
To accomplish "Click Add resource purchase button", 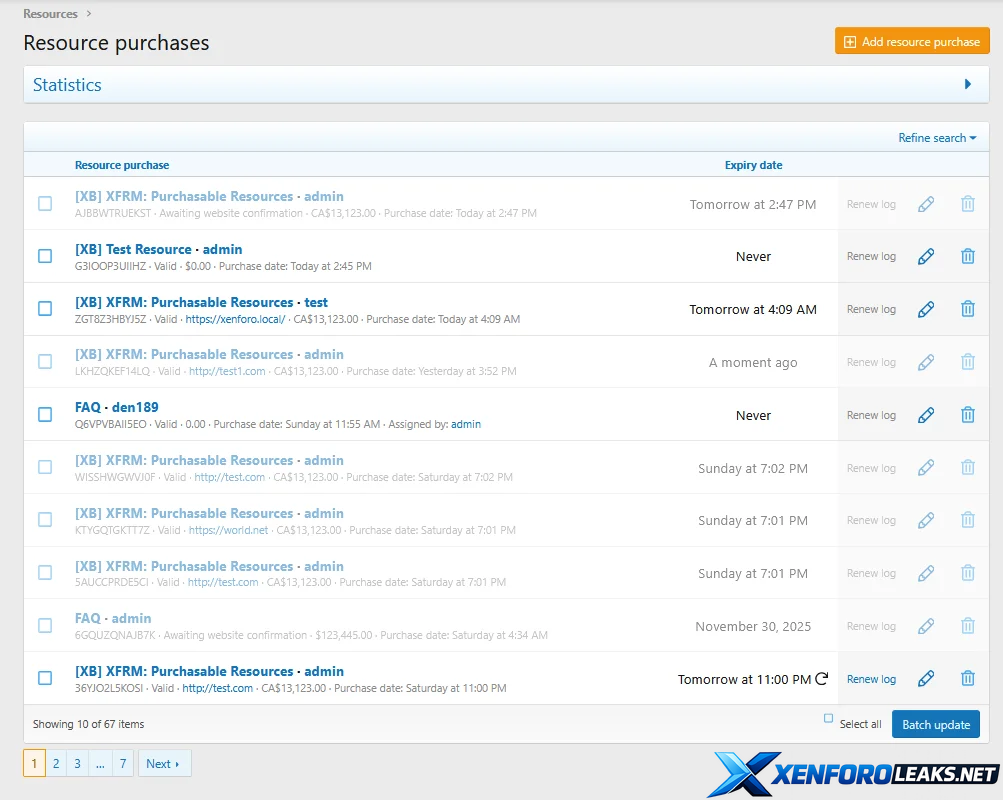I will tap(911, 42).
